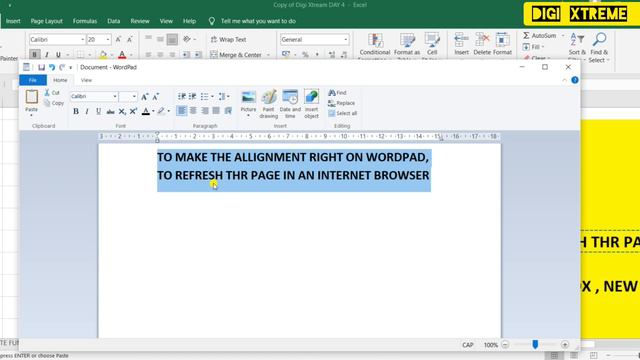Open Paragraph dialog icon in WordPad
This screenshot has width=640, height=360.
228,111
